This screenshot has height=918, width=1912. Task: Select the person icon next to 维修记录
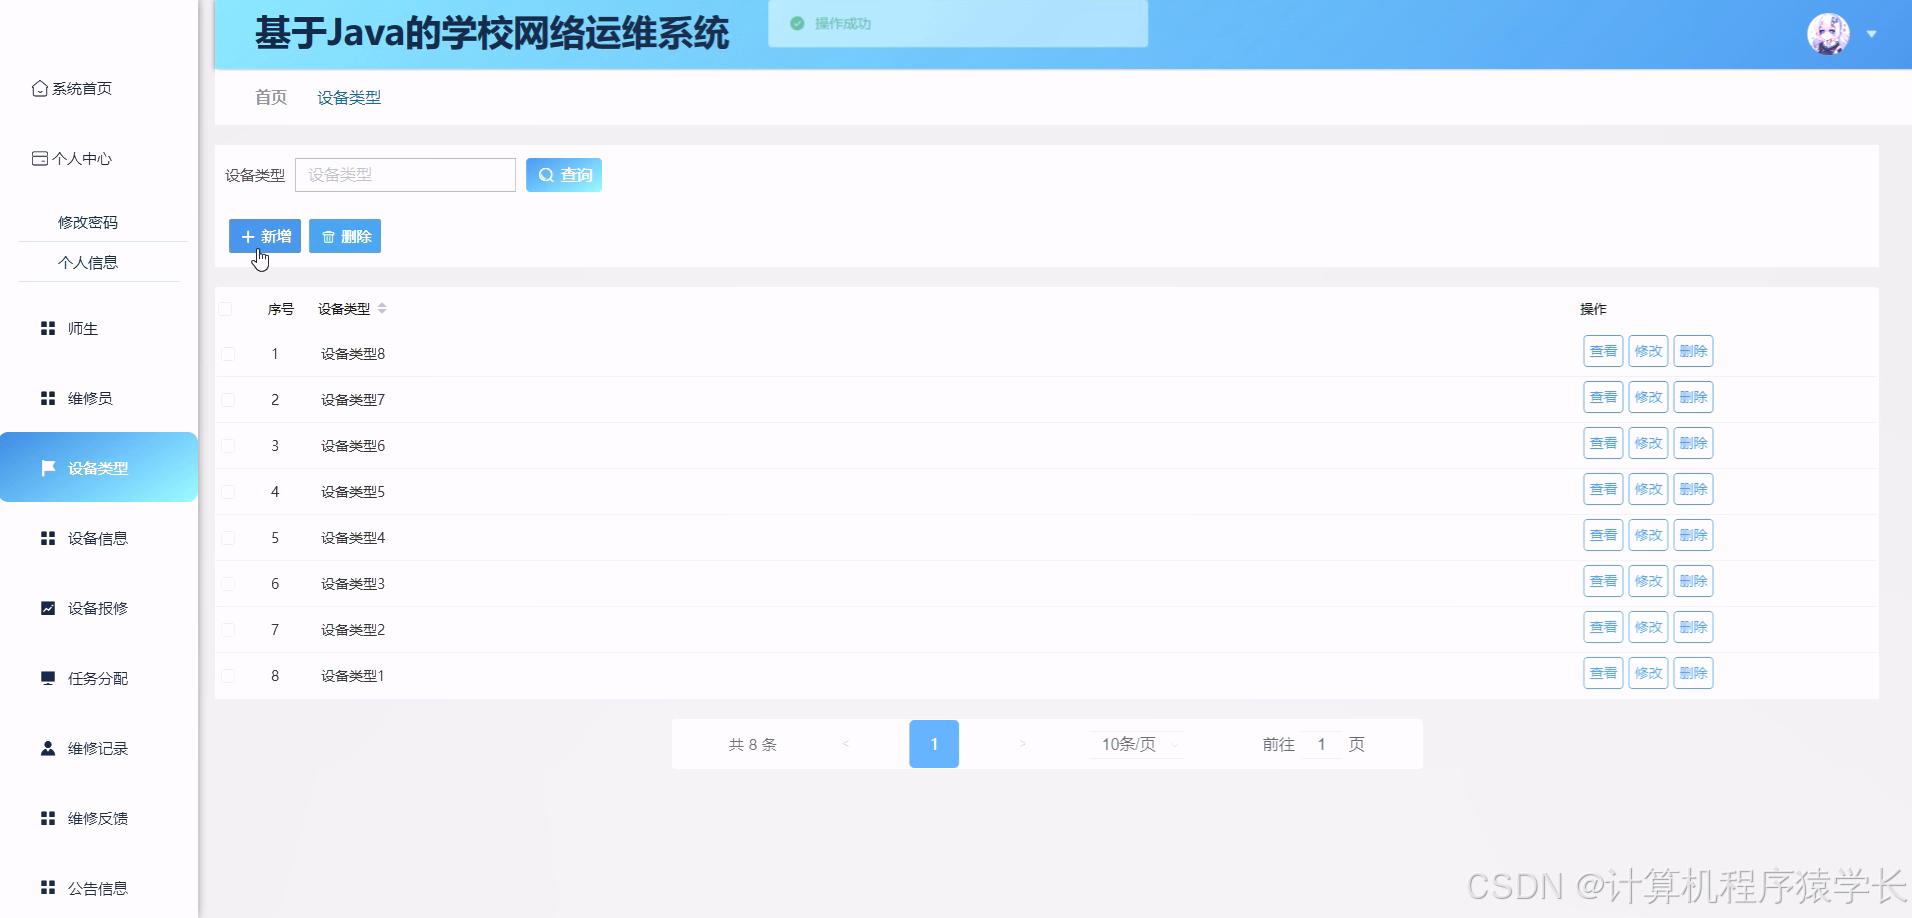click(47, 747)
